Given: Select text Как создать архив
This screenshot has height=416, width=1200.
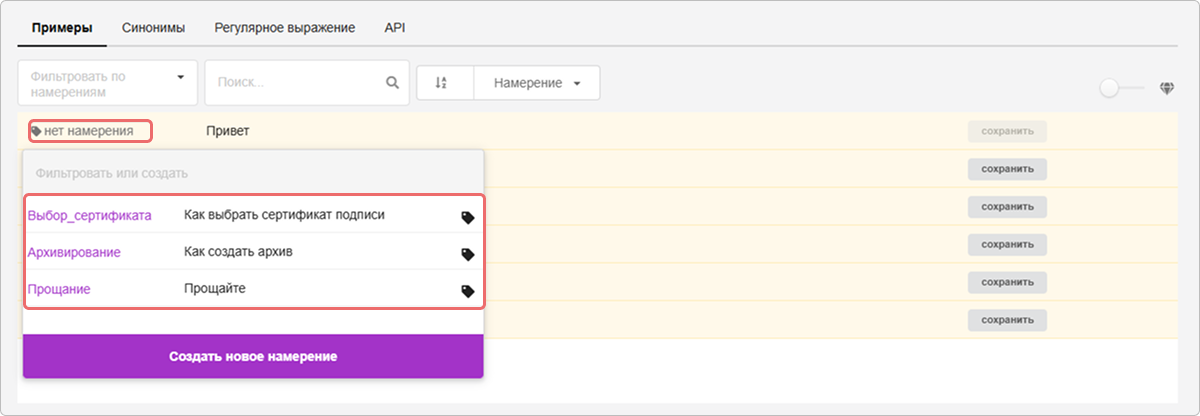Looking at the screenshot, I should tap(238, 252).
